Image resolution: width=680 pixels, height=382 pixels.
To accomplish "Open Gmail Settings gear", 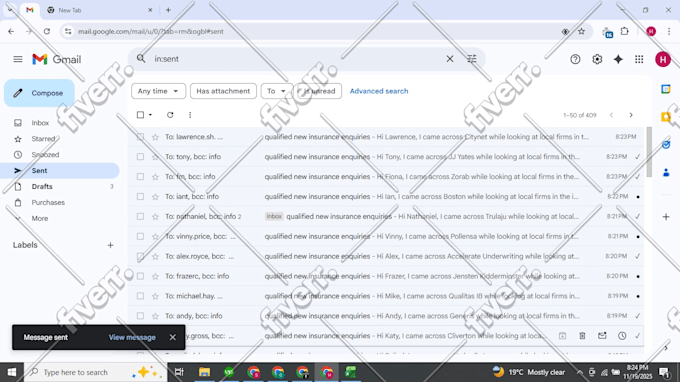I will (x=597, y=59).
